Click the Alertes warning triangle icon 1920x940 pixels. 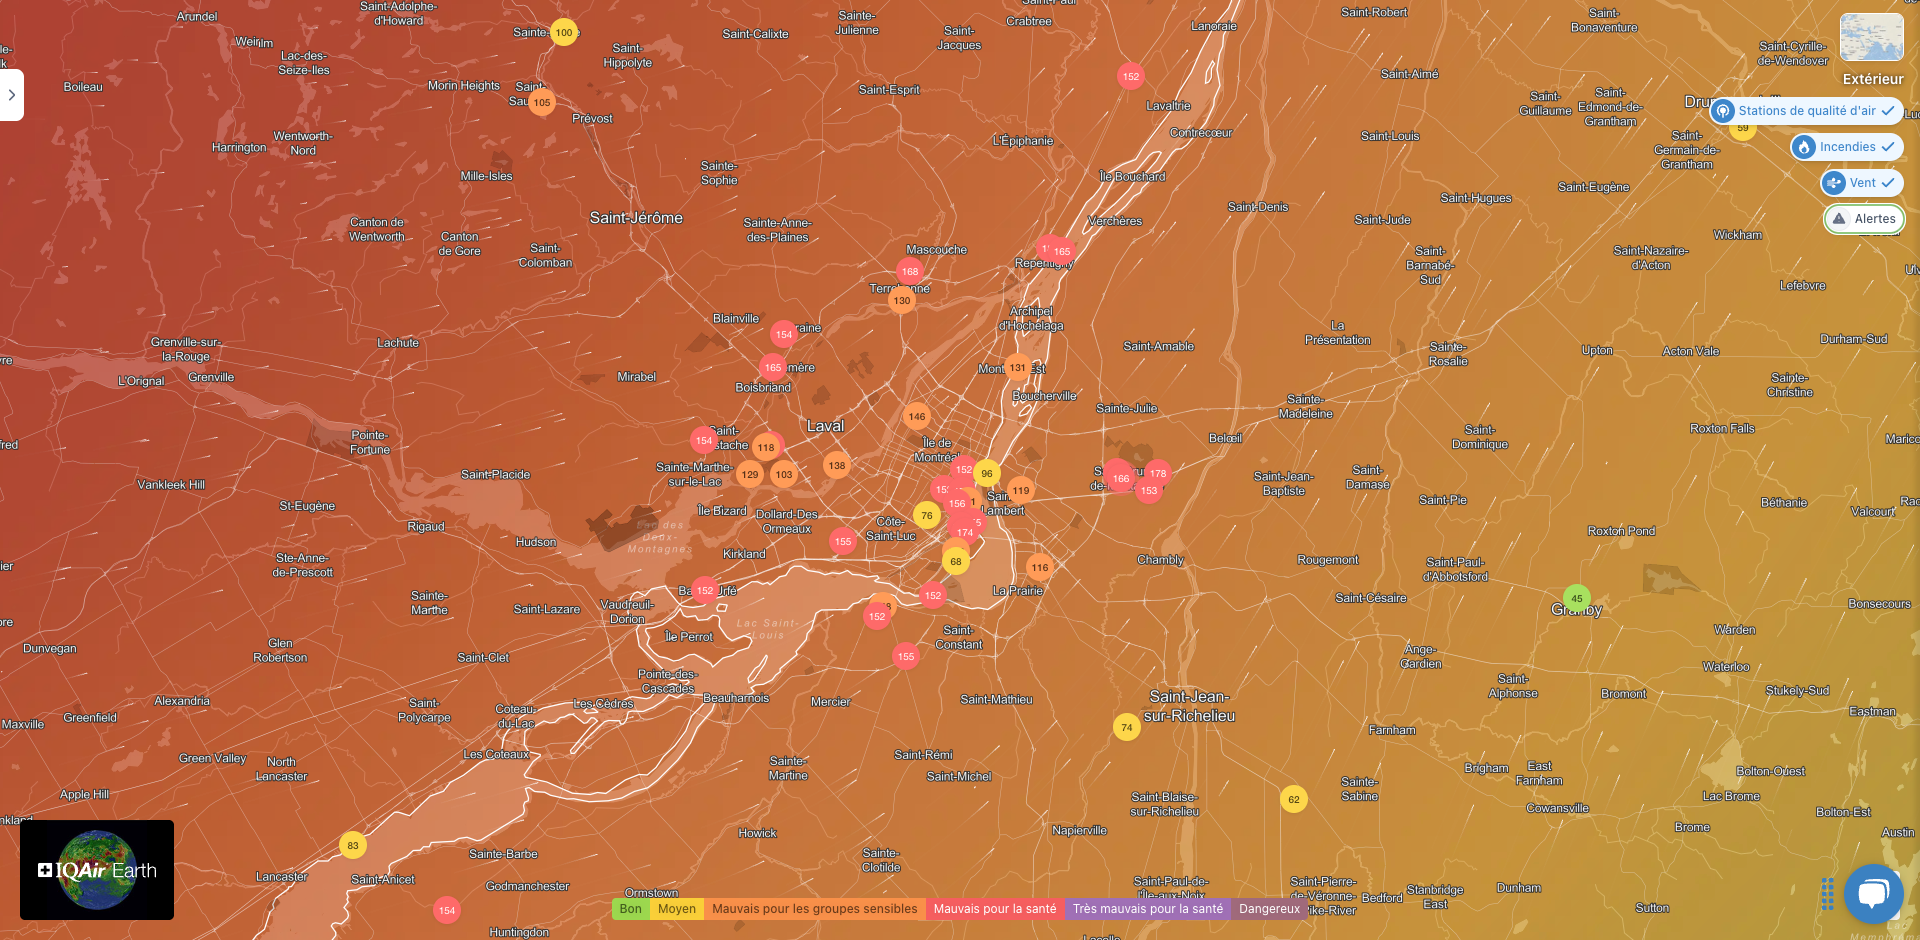point(1839,219)
